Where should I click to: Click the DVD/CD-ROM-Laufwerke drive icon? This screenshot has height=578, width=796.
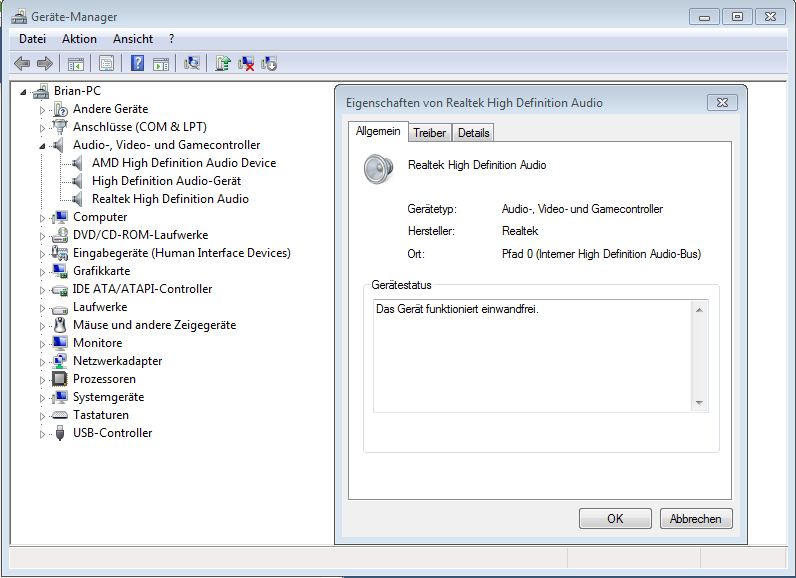(x=60, y=235)
